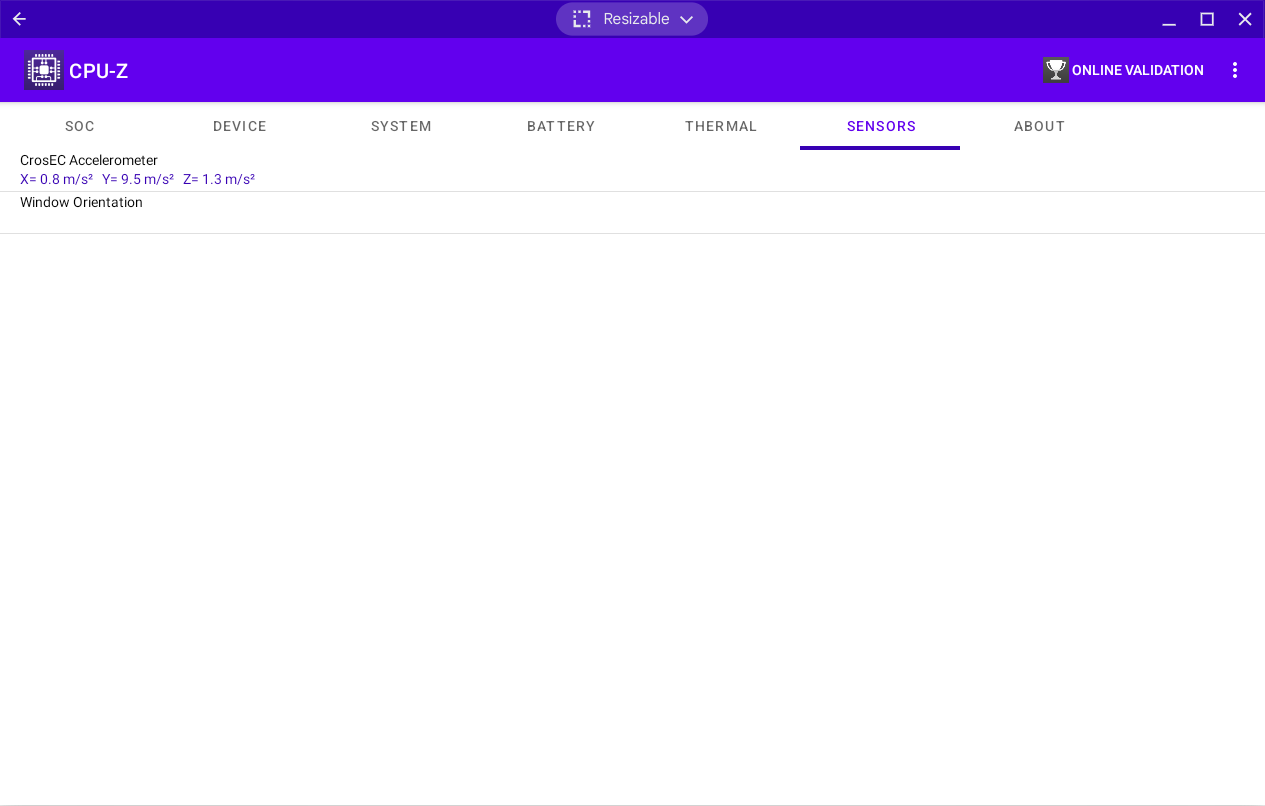
Task: Maximize the CPU-Z window
Action: click(1207, 19)
